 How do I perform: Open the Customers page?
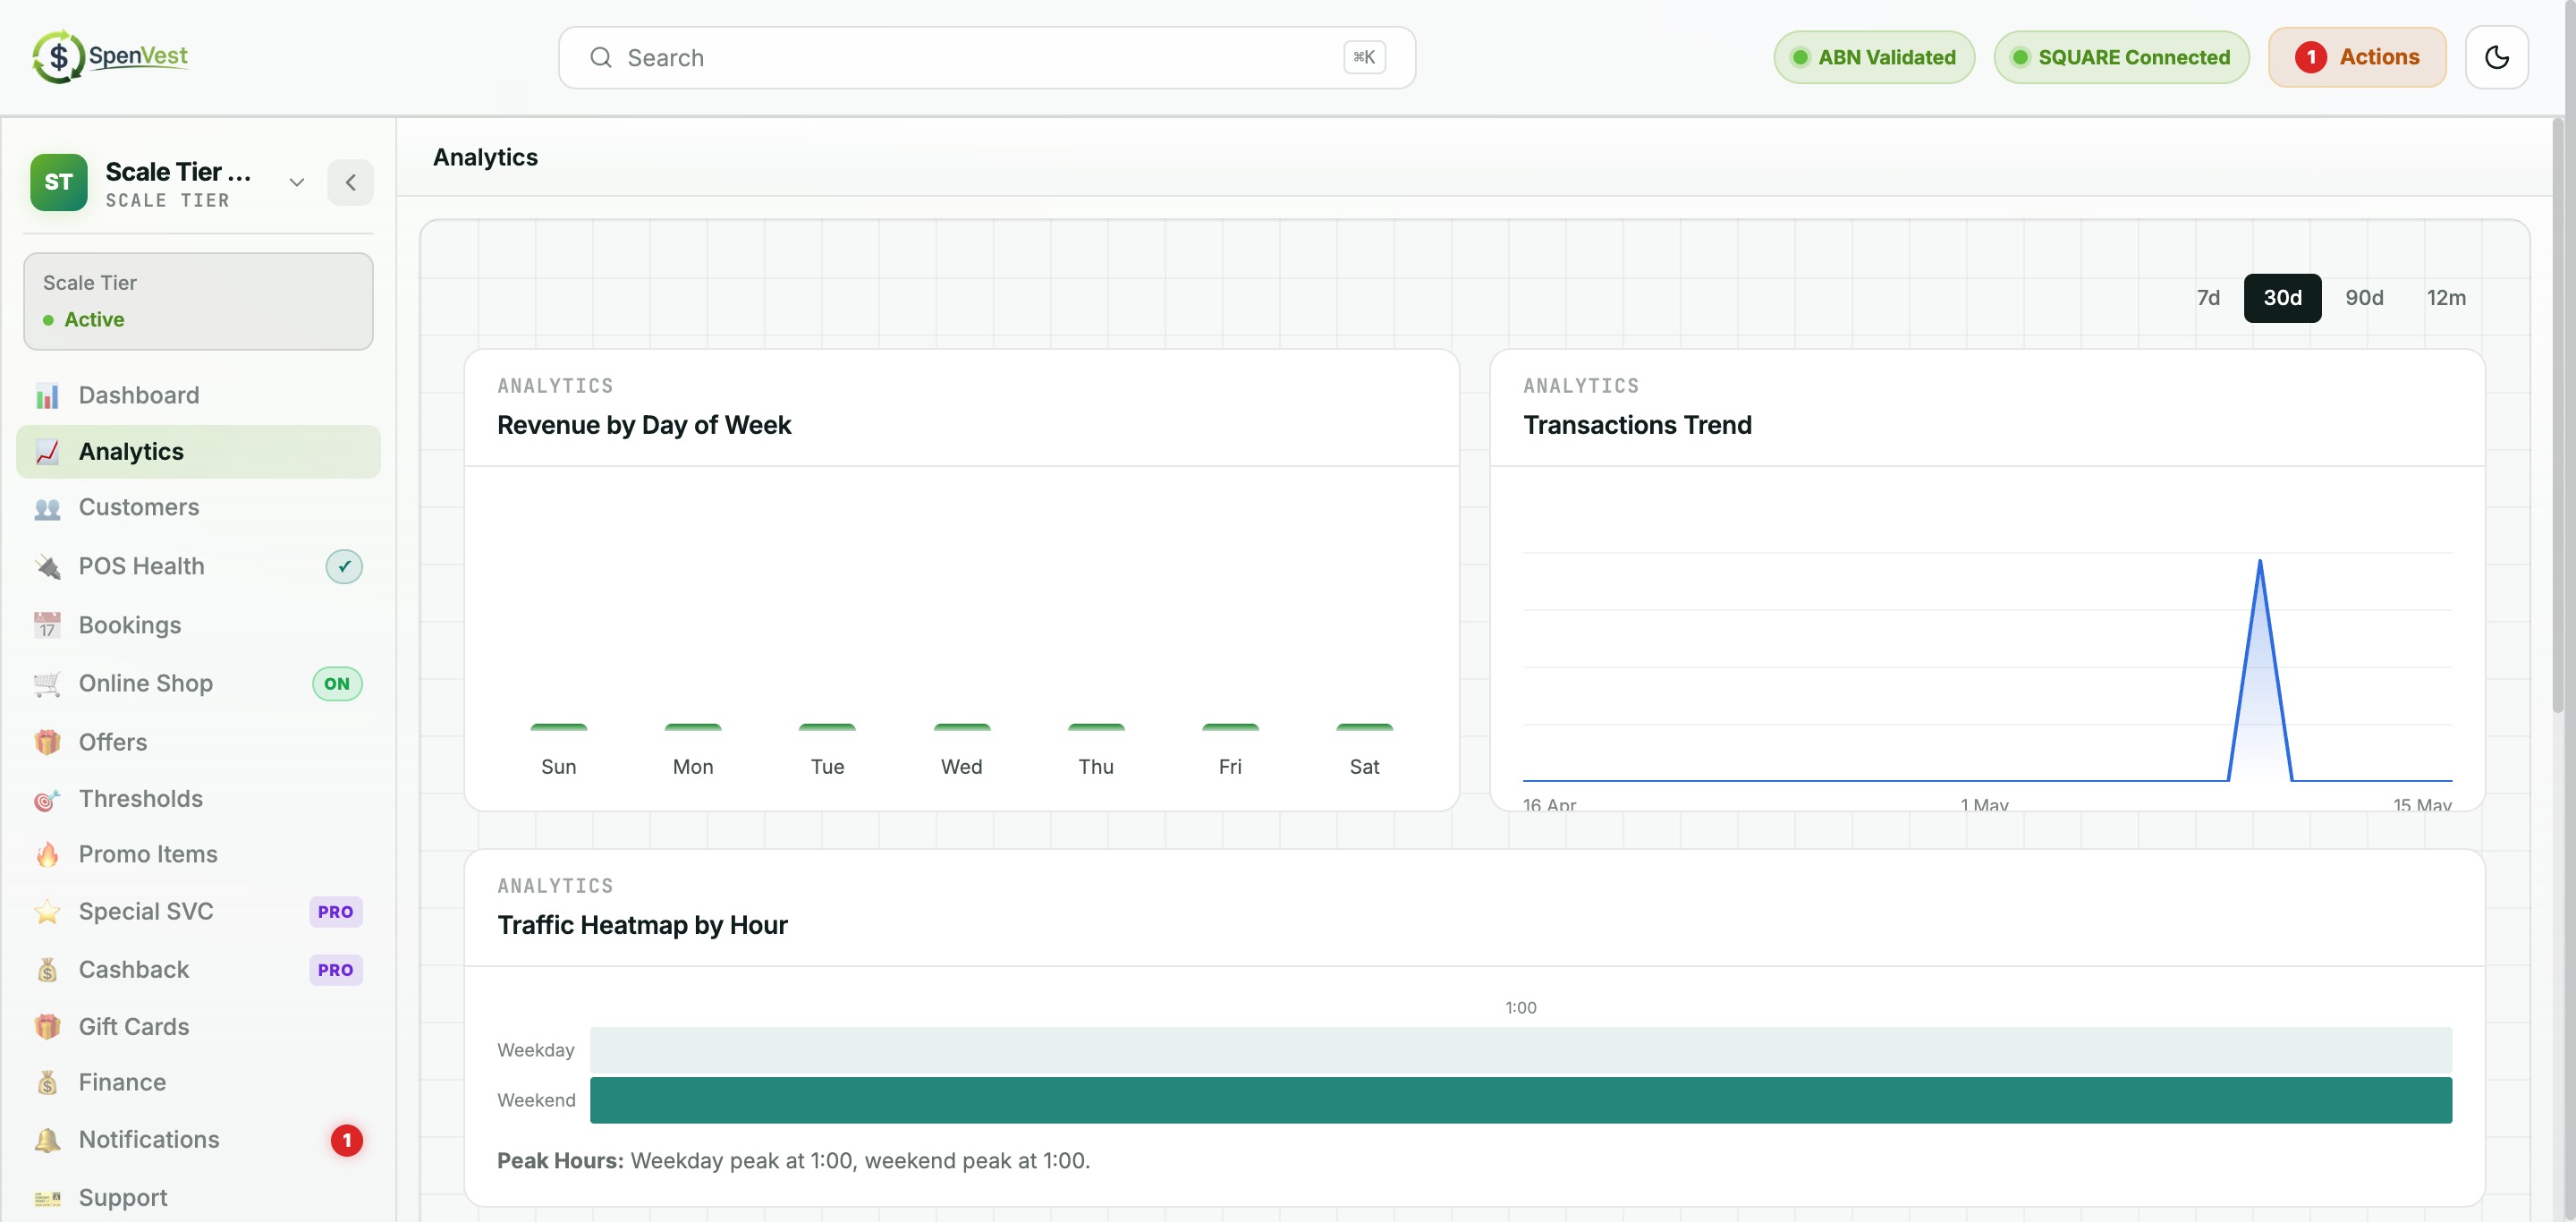198,508
